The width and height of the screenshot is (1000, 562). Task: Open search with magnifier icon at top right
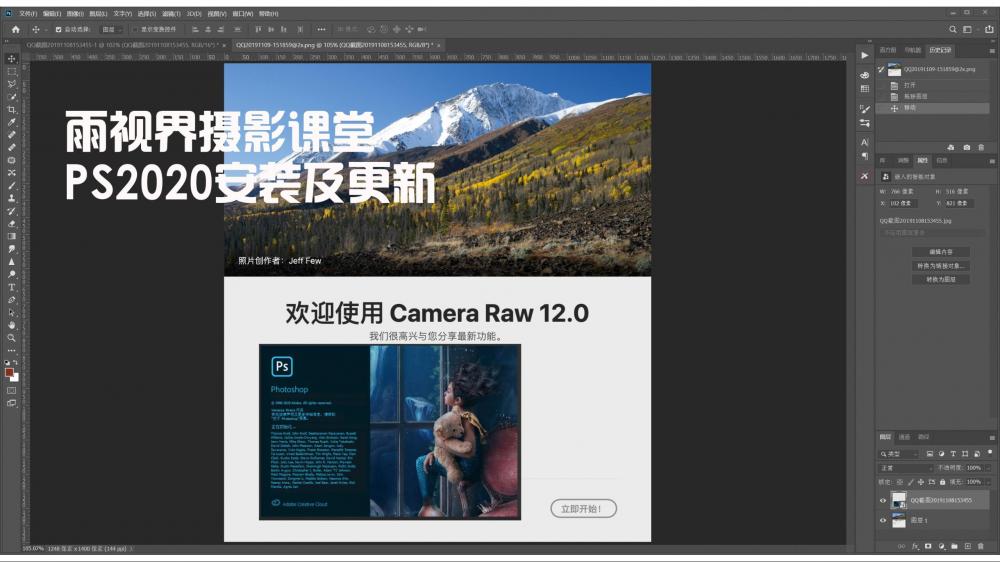pos(952,29)
